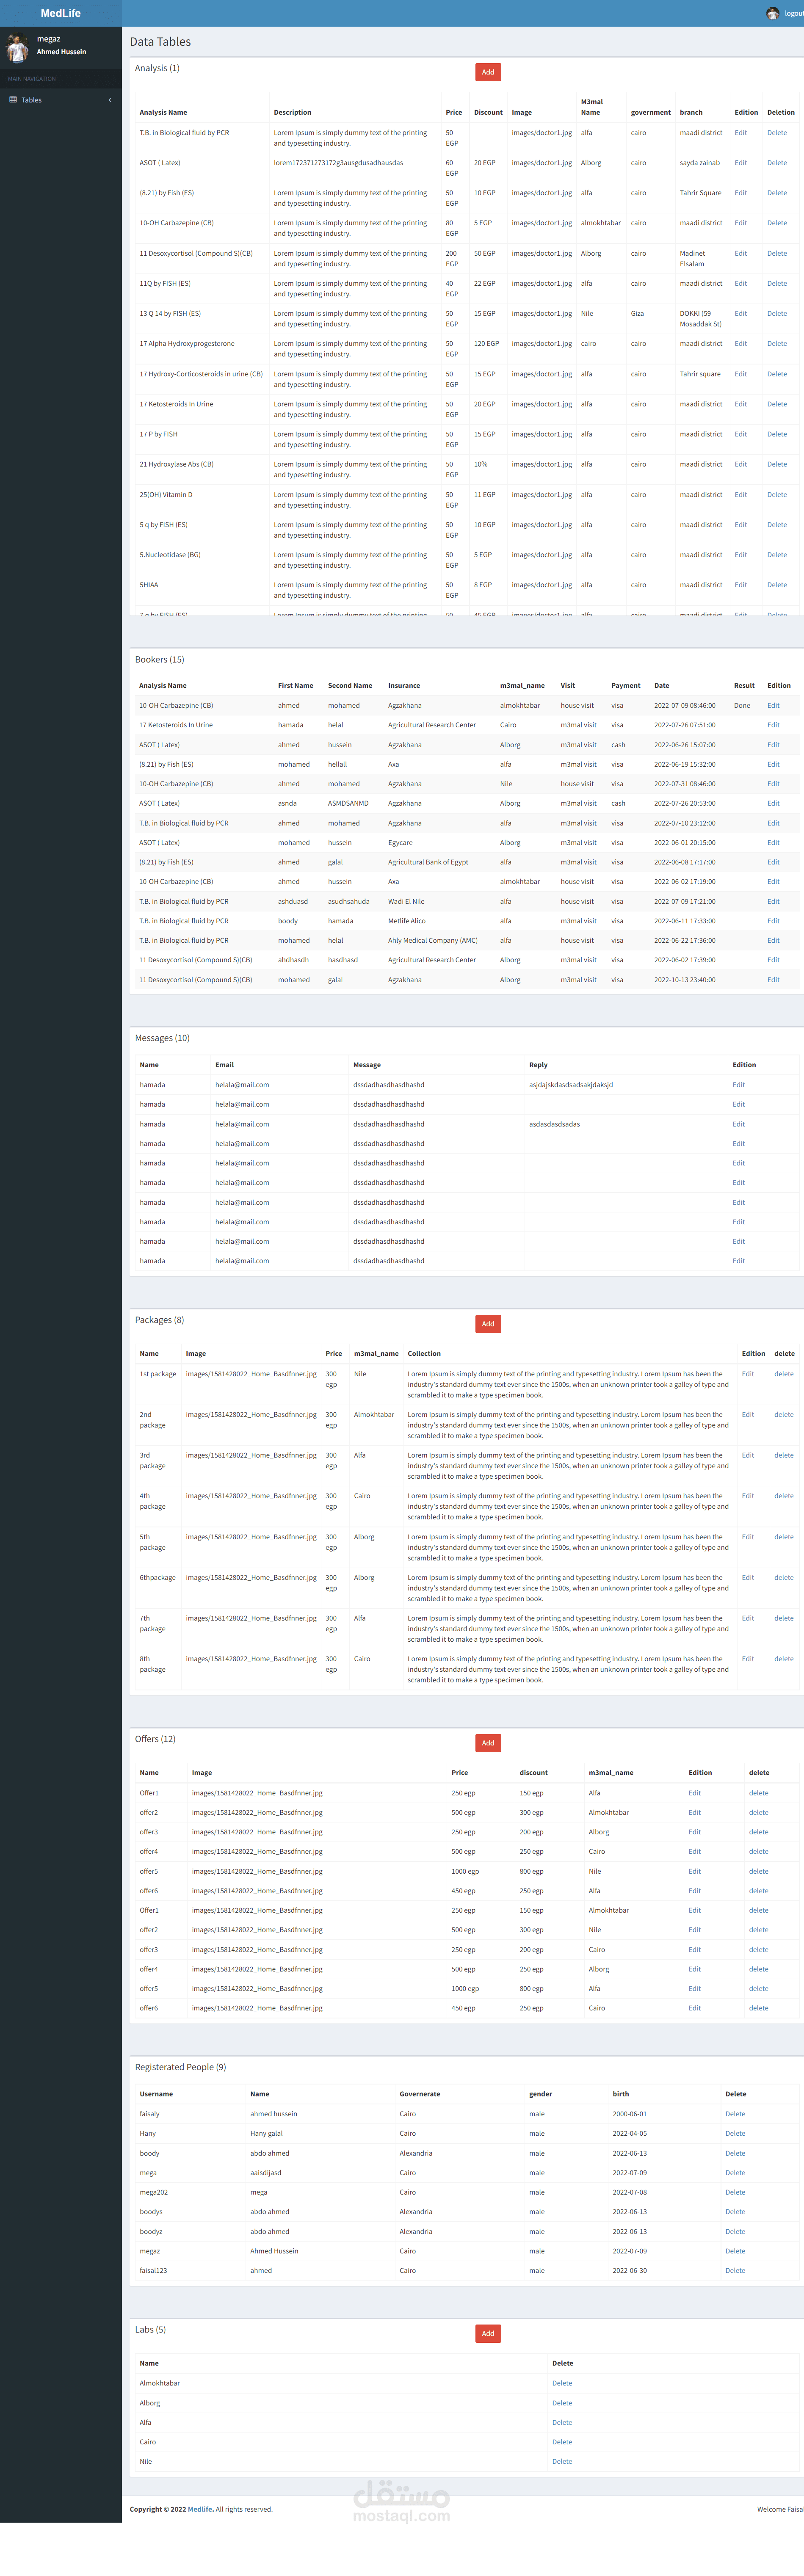
Task: Select the DOKKI (59 Mosadak St) branch cell
Action: 701,319
